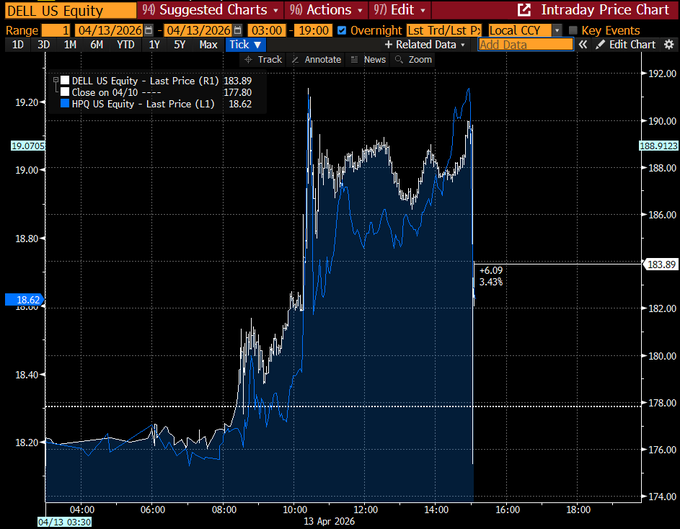
Task: Activate the Zoom magnifier tool
Action: 413,60
